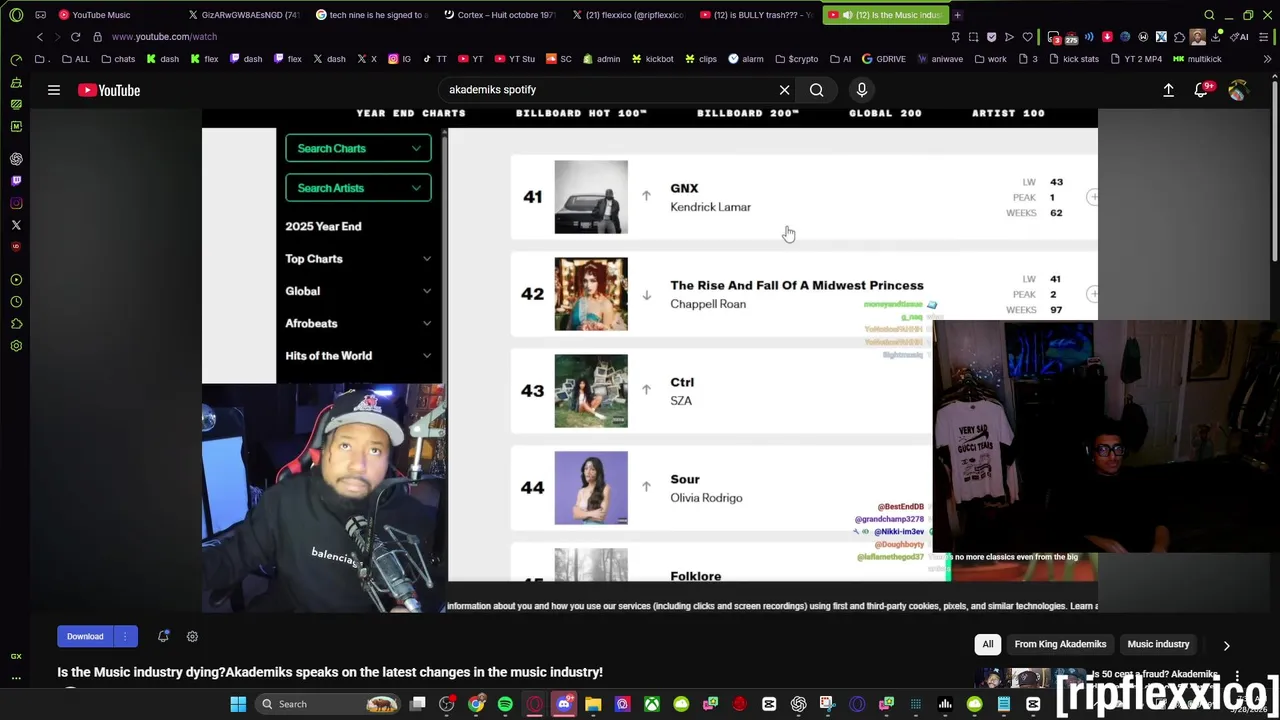This screenshot has width=1280, height=720.
Task: Expand the Search Charts dropdown
Action: [x=358, y=148]
